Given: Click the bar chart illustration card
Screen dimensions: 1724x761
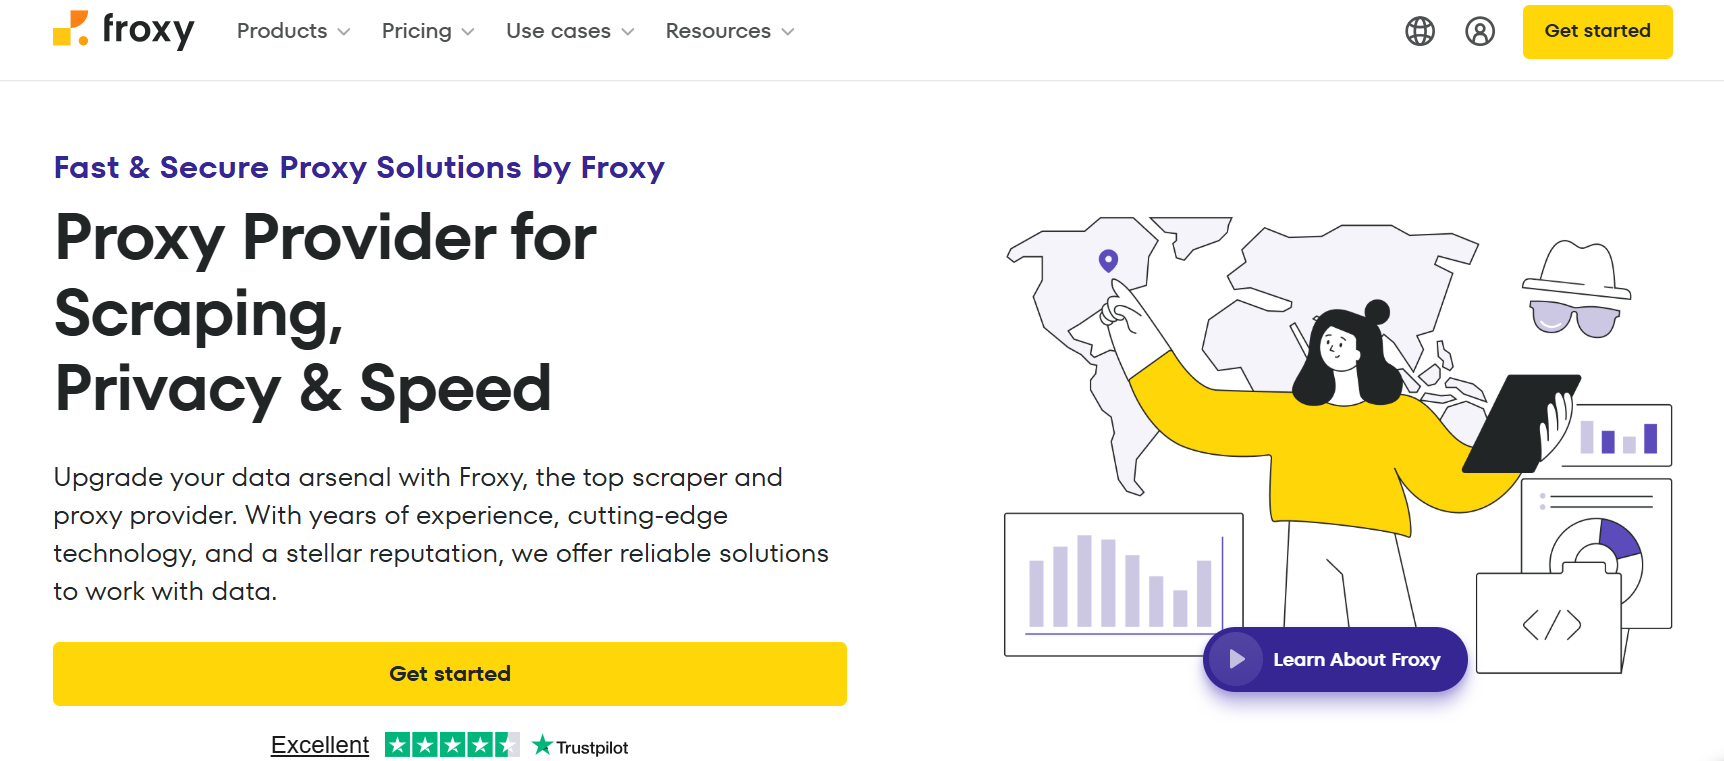Looking at the screenshot, I should point(1122,584).
